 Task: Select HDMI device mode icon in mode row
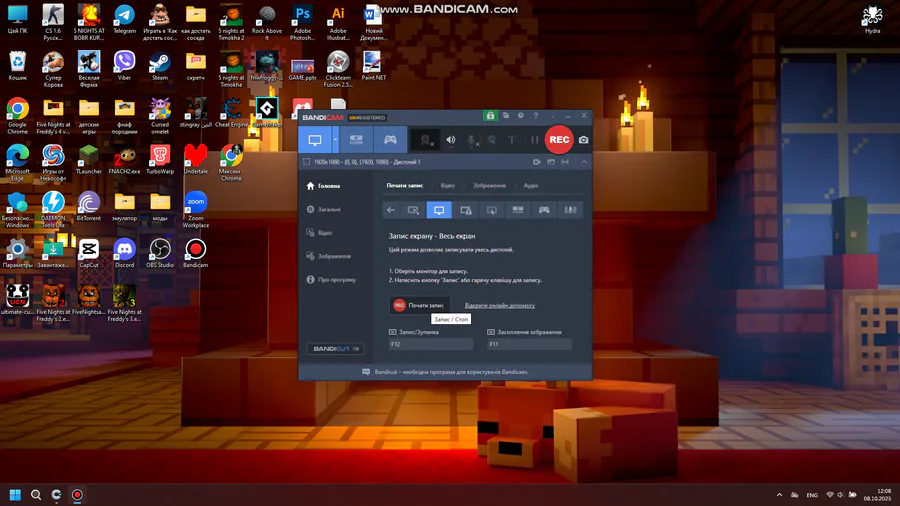(518, 210)
